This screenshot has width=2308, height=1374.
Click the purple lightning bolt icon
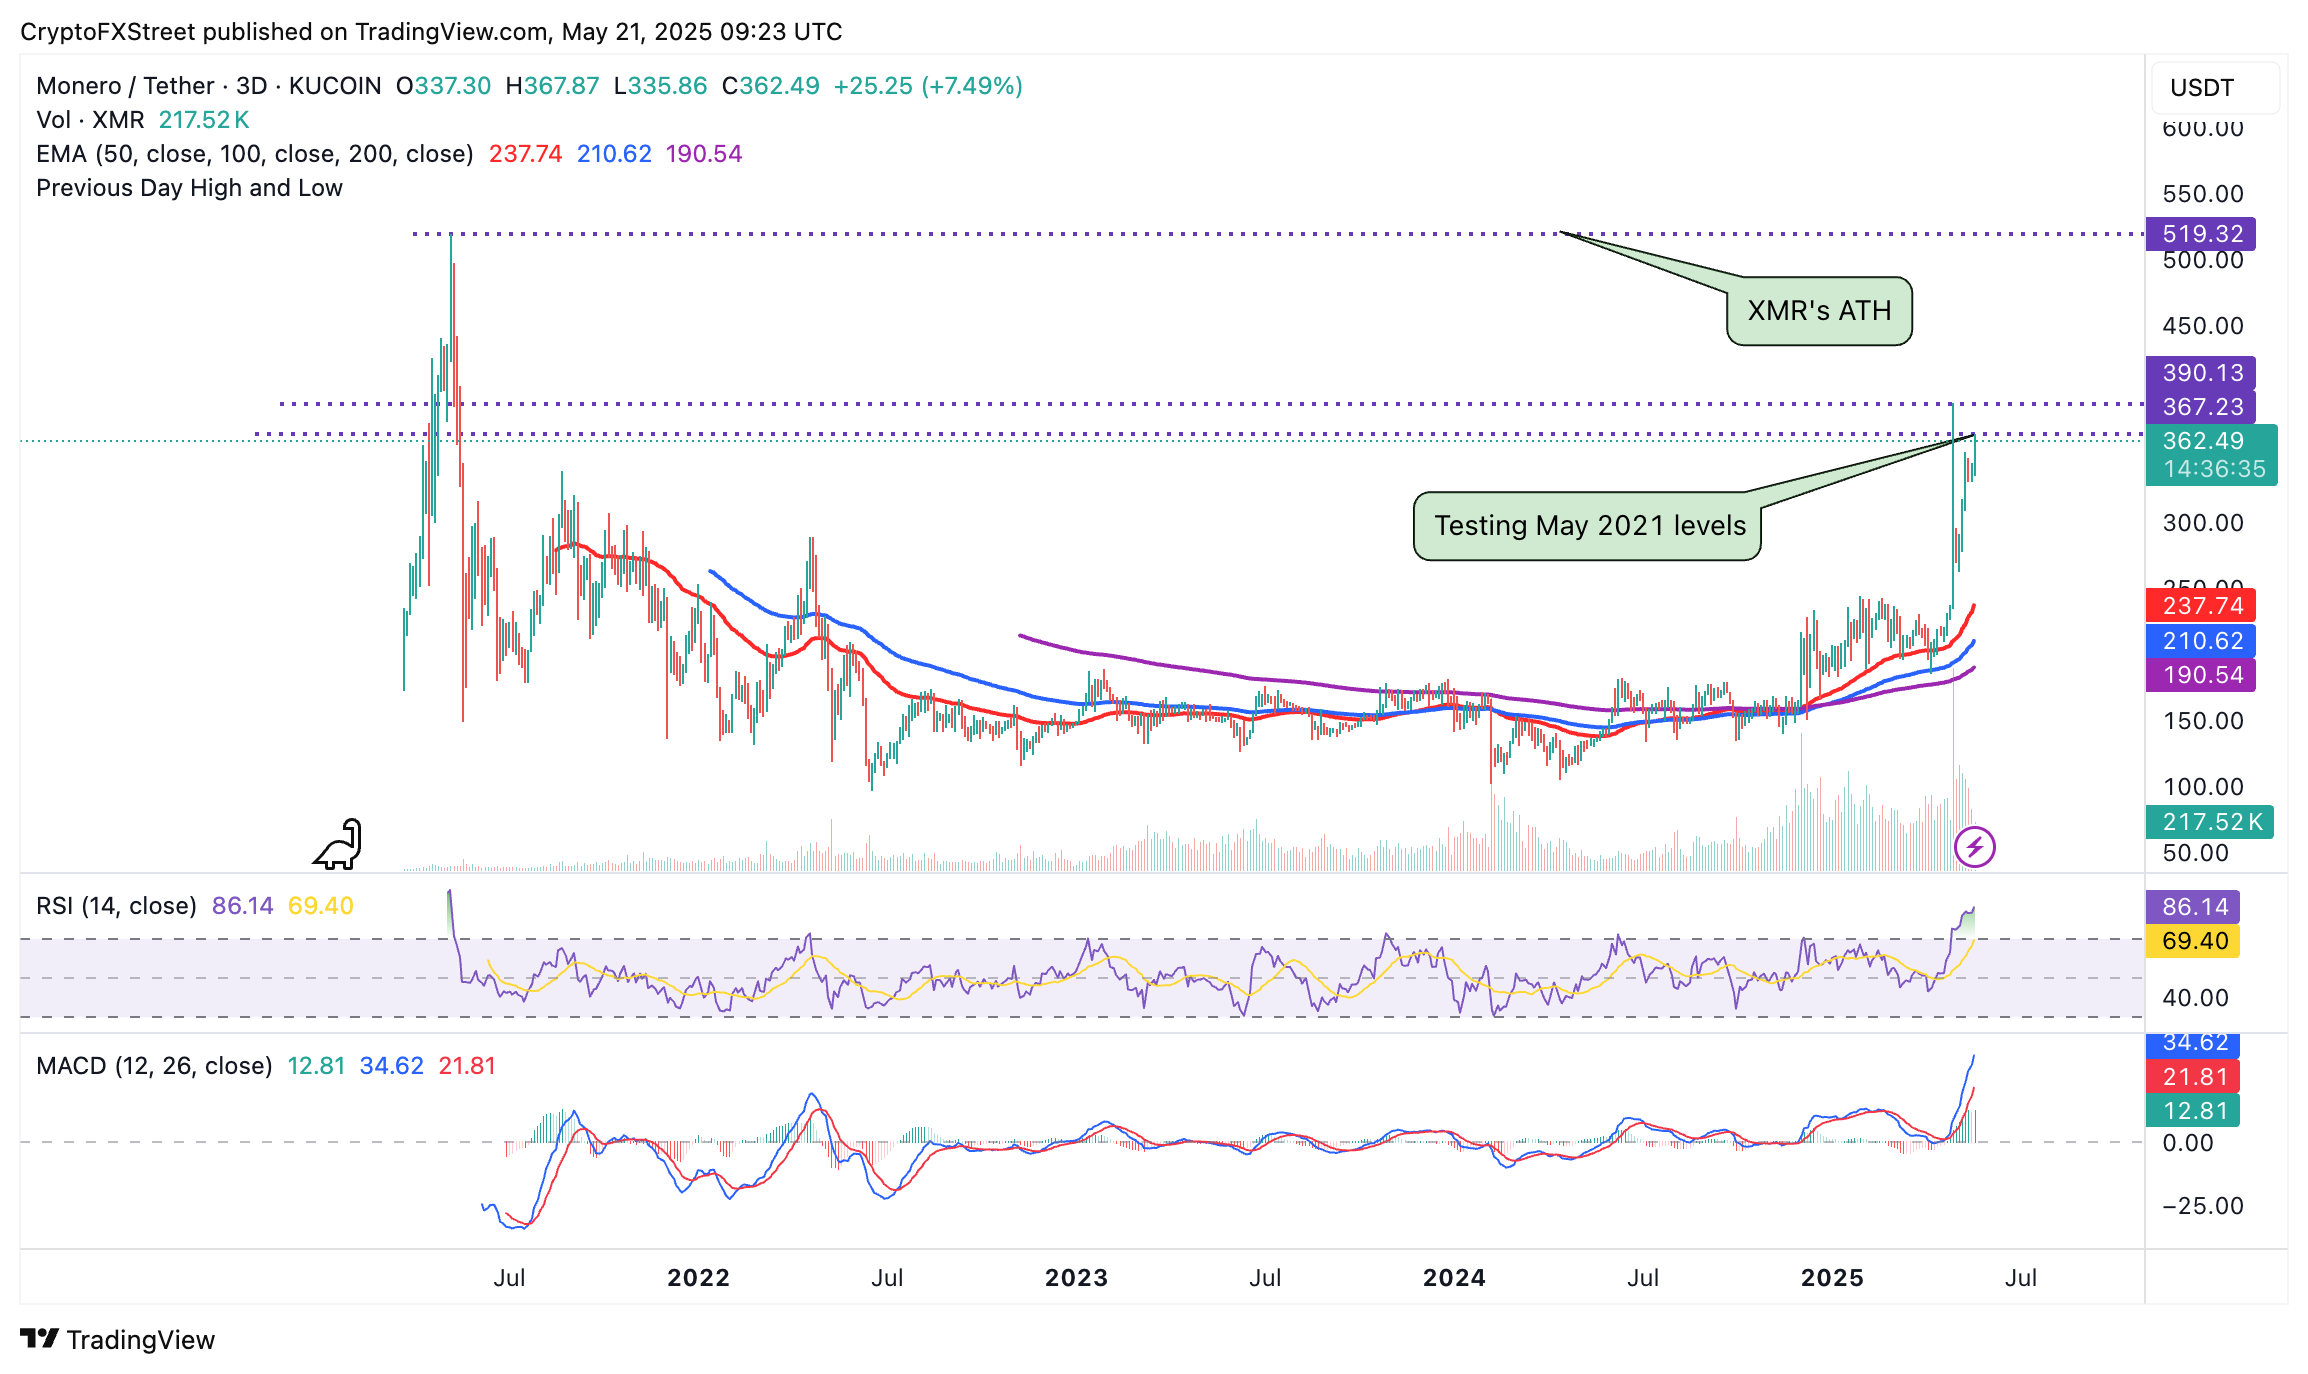pos(1974,848)
